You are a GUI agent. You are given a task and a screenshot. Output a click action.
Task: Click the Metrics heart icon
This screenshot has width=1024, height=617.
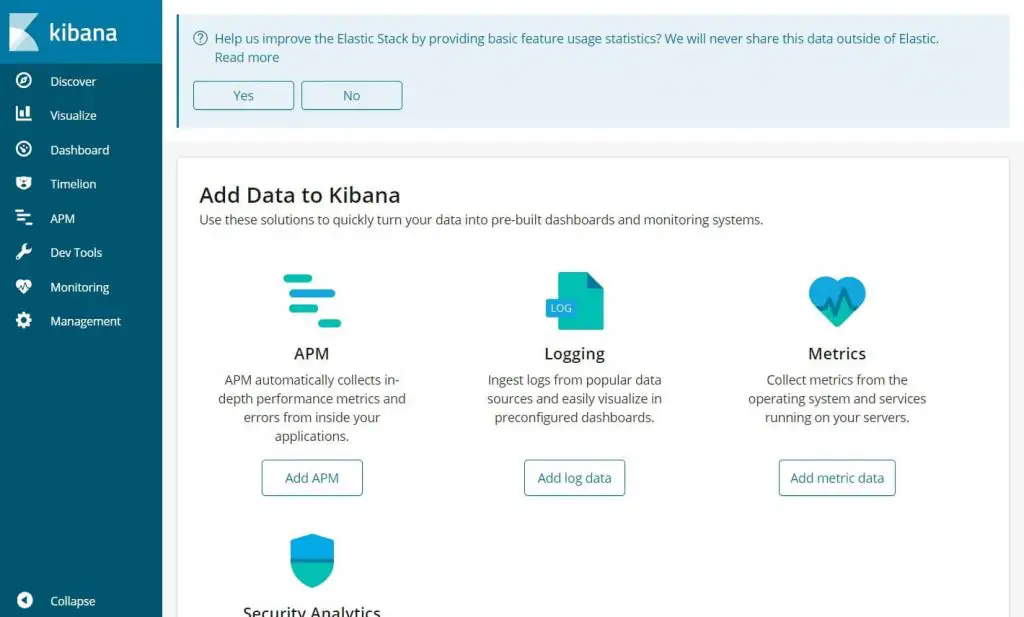(837, 301)
